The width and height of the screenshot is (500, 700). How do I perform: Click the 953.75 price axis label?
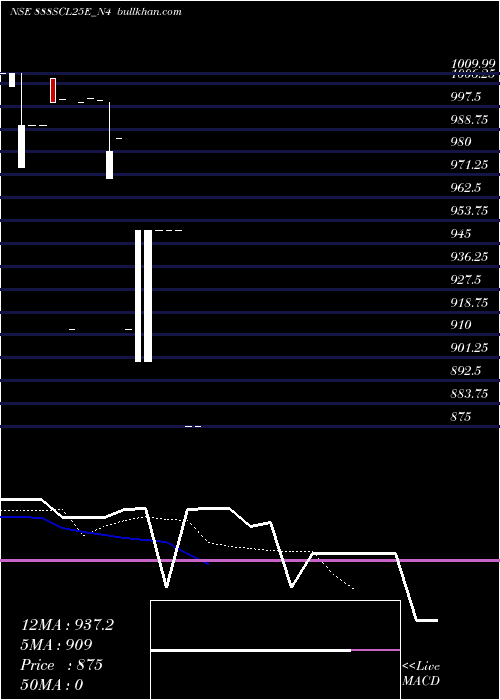pos(469,211)
